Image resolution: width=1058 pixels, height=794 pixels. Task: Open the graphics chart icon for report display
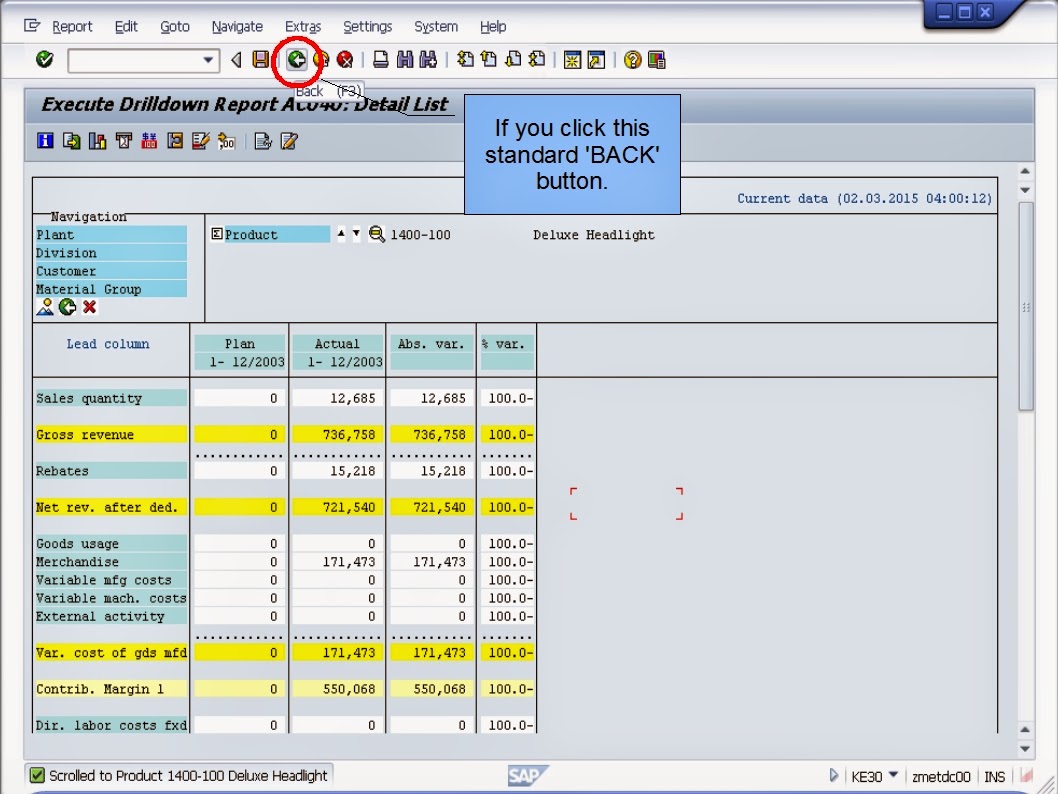(x=97, y=141)
